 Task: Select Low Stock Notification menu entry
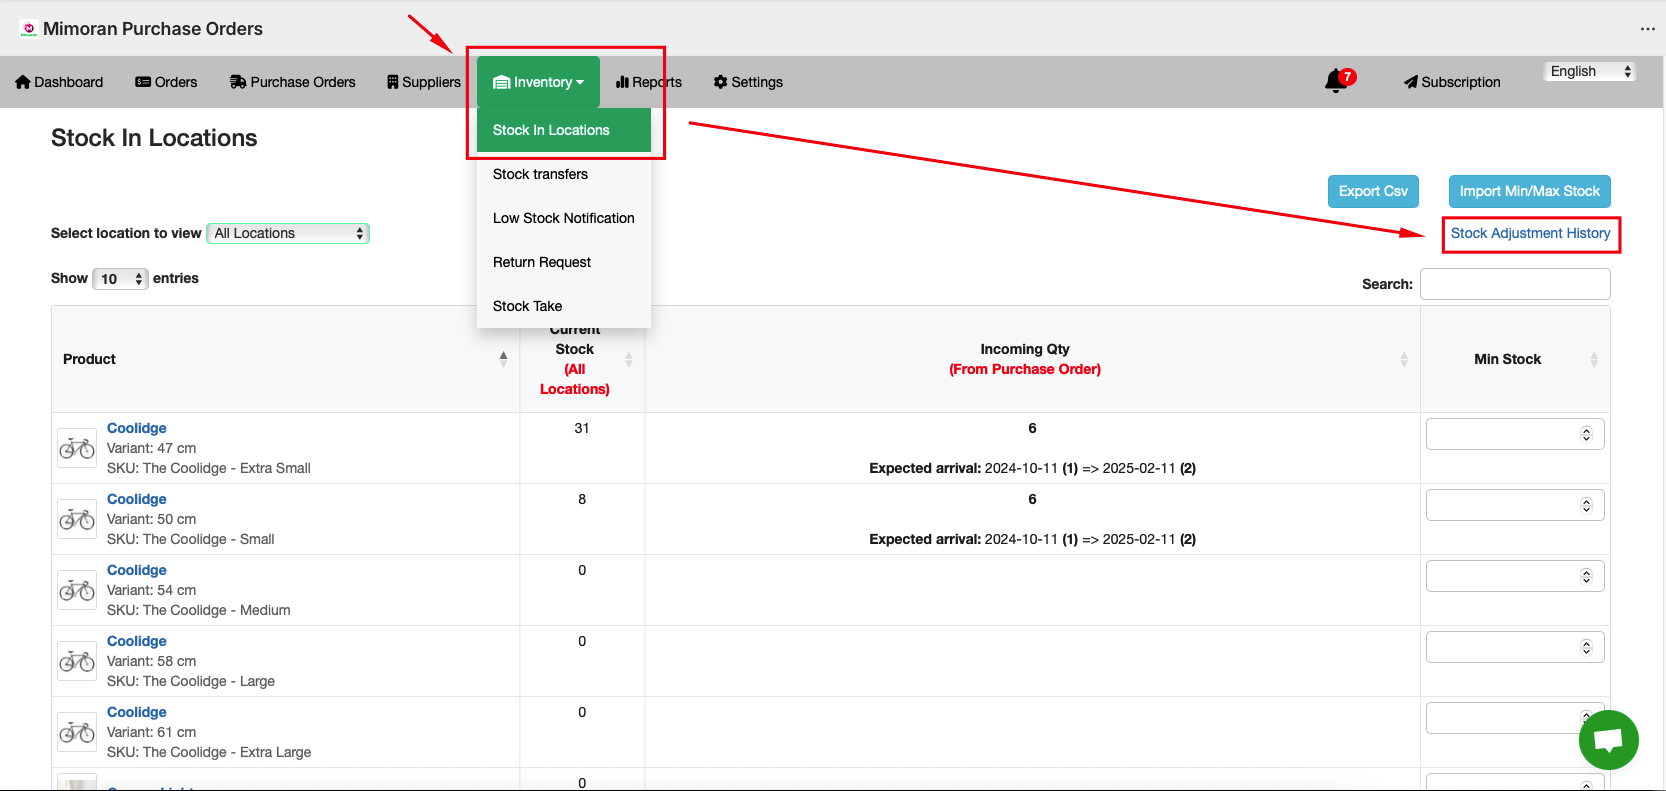point(564,218)
